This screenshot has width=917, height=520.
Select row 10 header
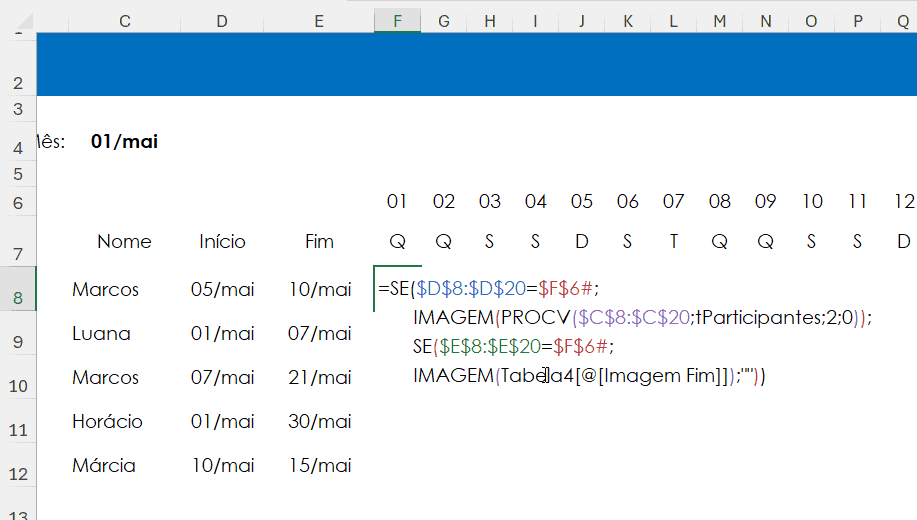18,377
